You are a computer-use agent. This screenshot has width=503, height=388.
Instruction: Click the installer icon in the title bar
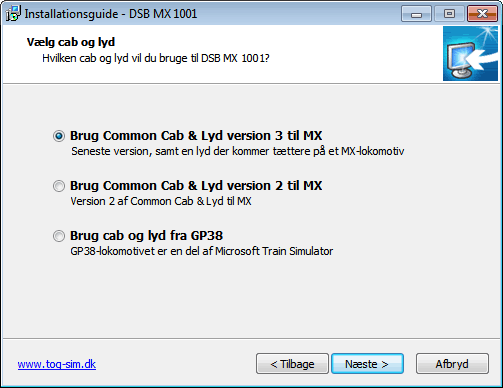[x=13, y=14]
